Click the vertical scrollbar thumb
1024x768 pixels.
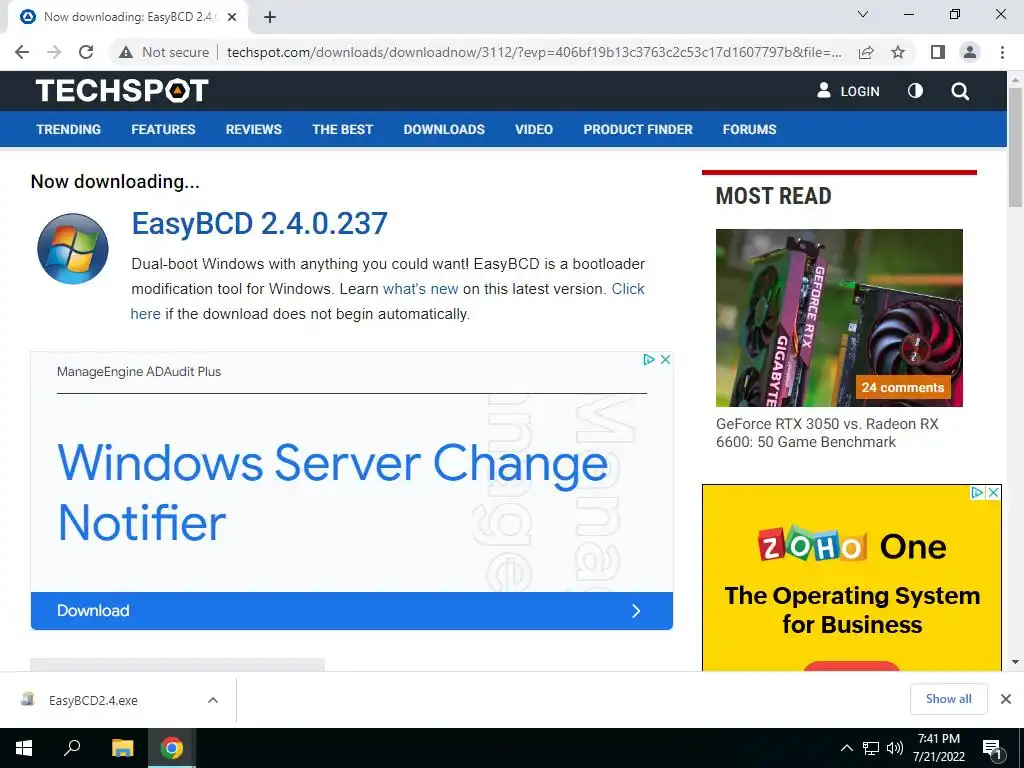point(1015,148)
